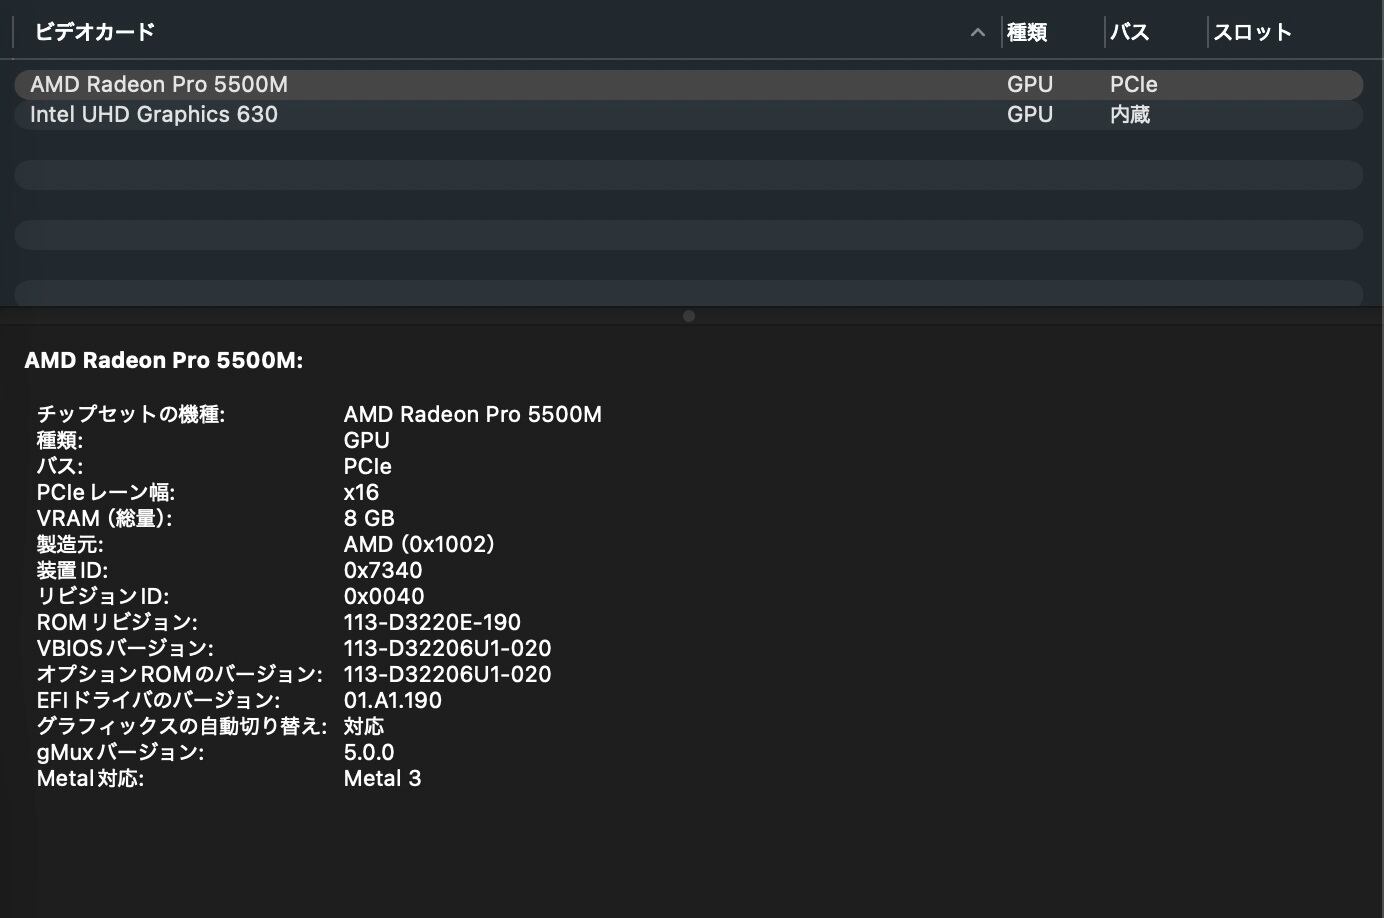Click the EFI driver version 01.A1.190
This screenshot has width=1384, height=918.
(x=392, y=700)
